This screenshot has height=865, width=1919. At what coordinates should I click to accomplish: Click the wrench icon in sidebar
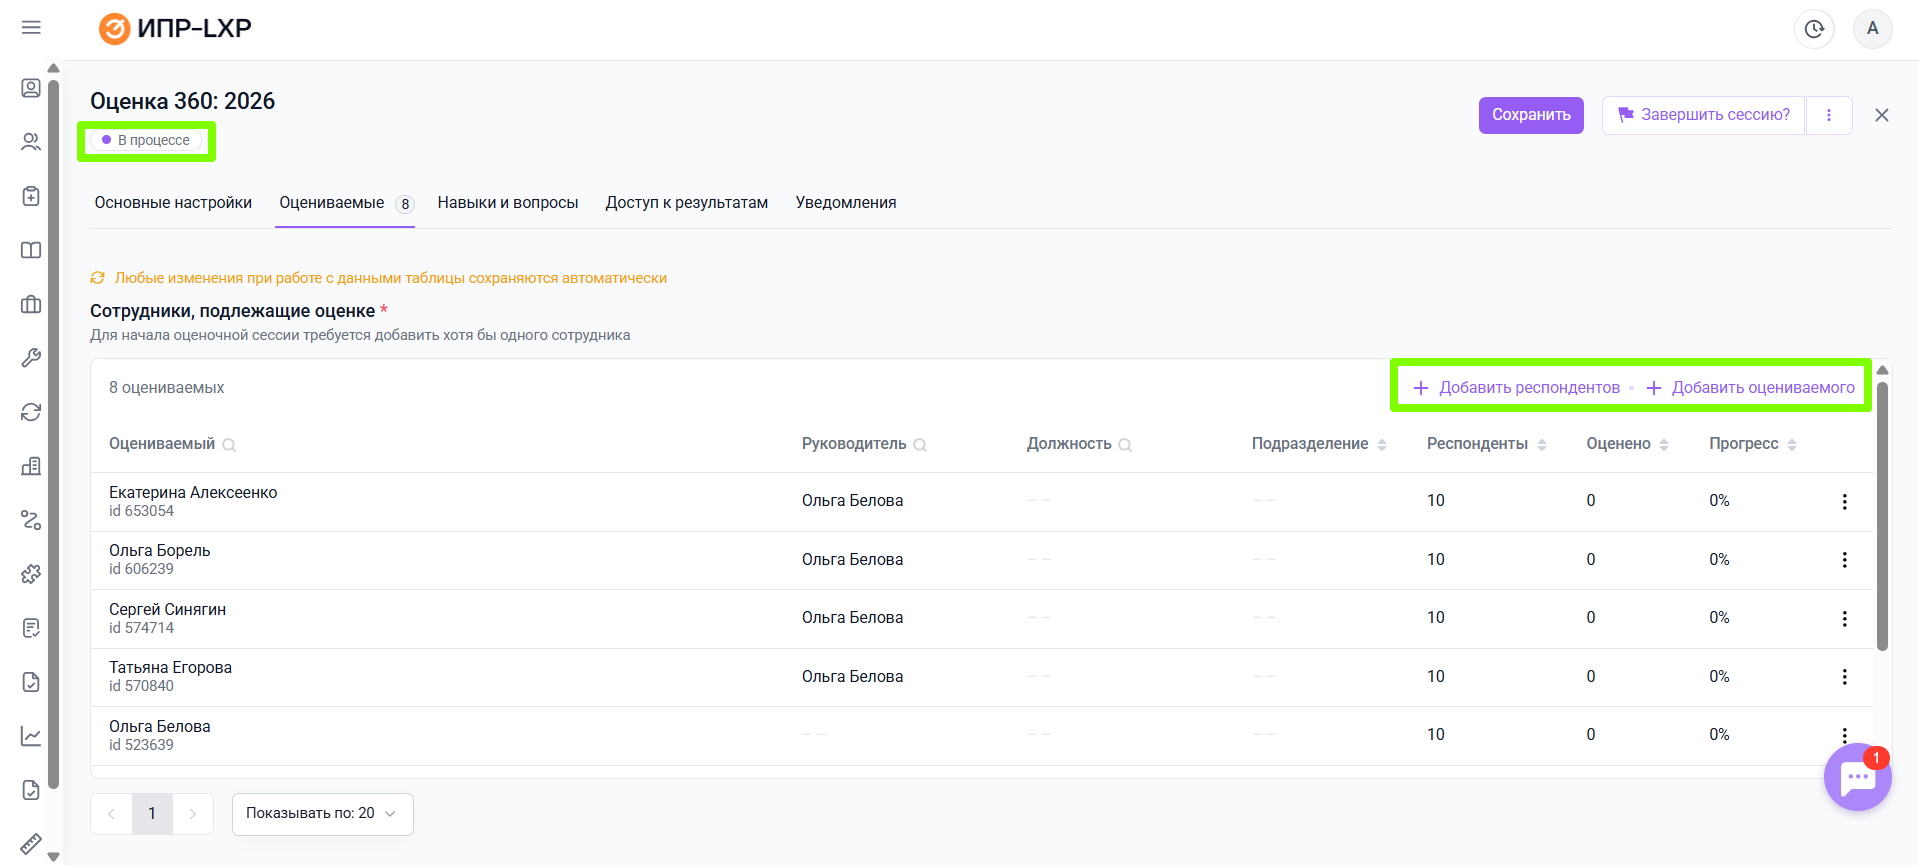coord(31,358)
